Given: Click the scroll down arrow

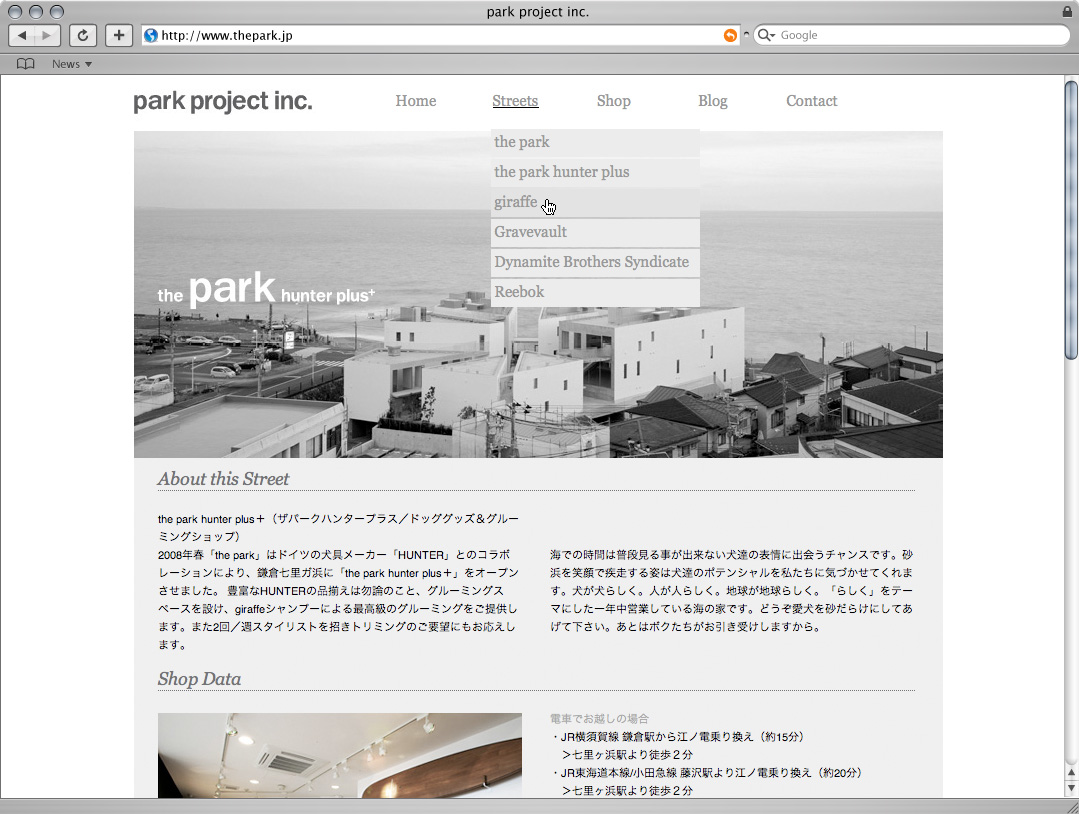Looking at the screenshot, I should click(1071, 789).
